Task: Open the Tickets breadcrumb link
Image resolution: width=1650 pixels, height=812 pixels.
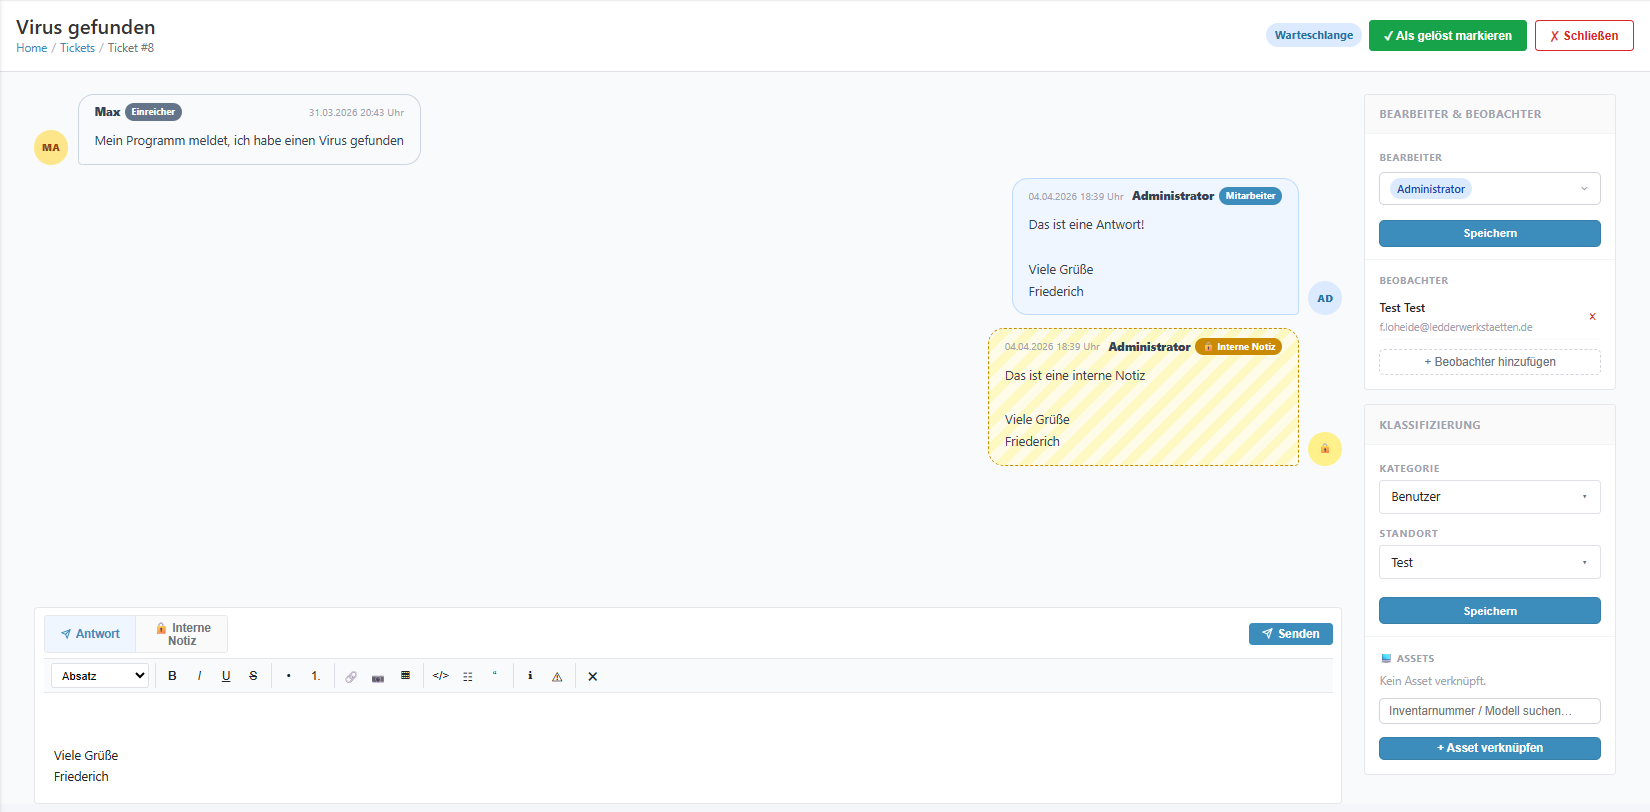Action: pos(77,48)
